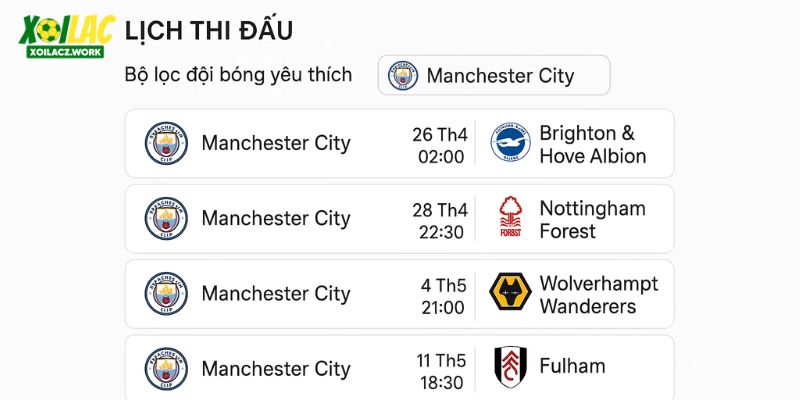Click Manchester City crest in Brighton match row
800x400 pixels.
(166, 143)
